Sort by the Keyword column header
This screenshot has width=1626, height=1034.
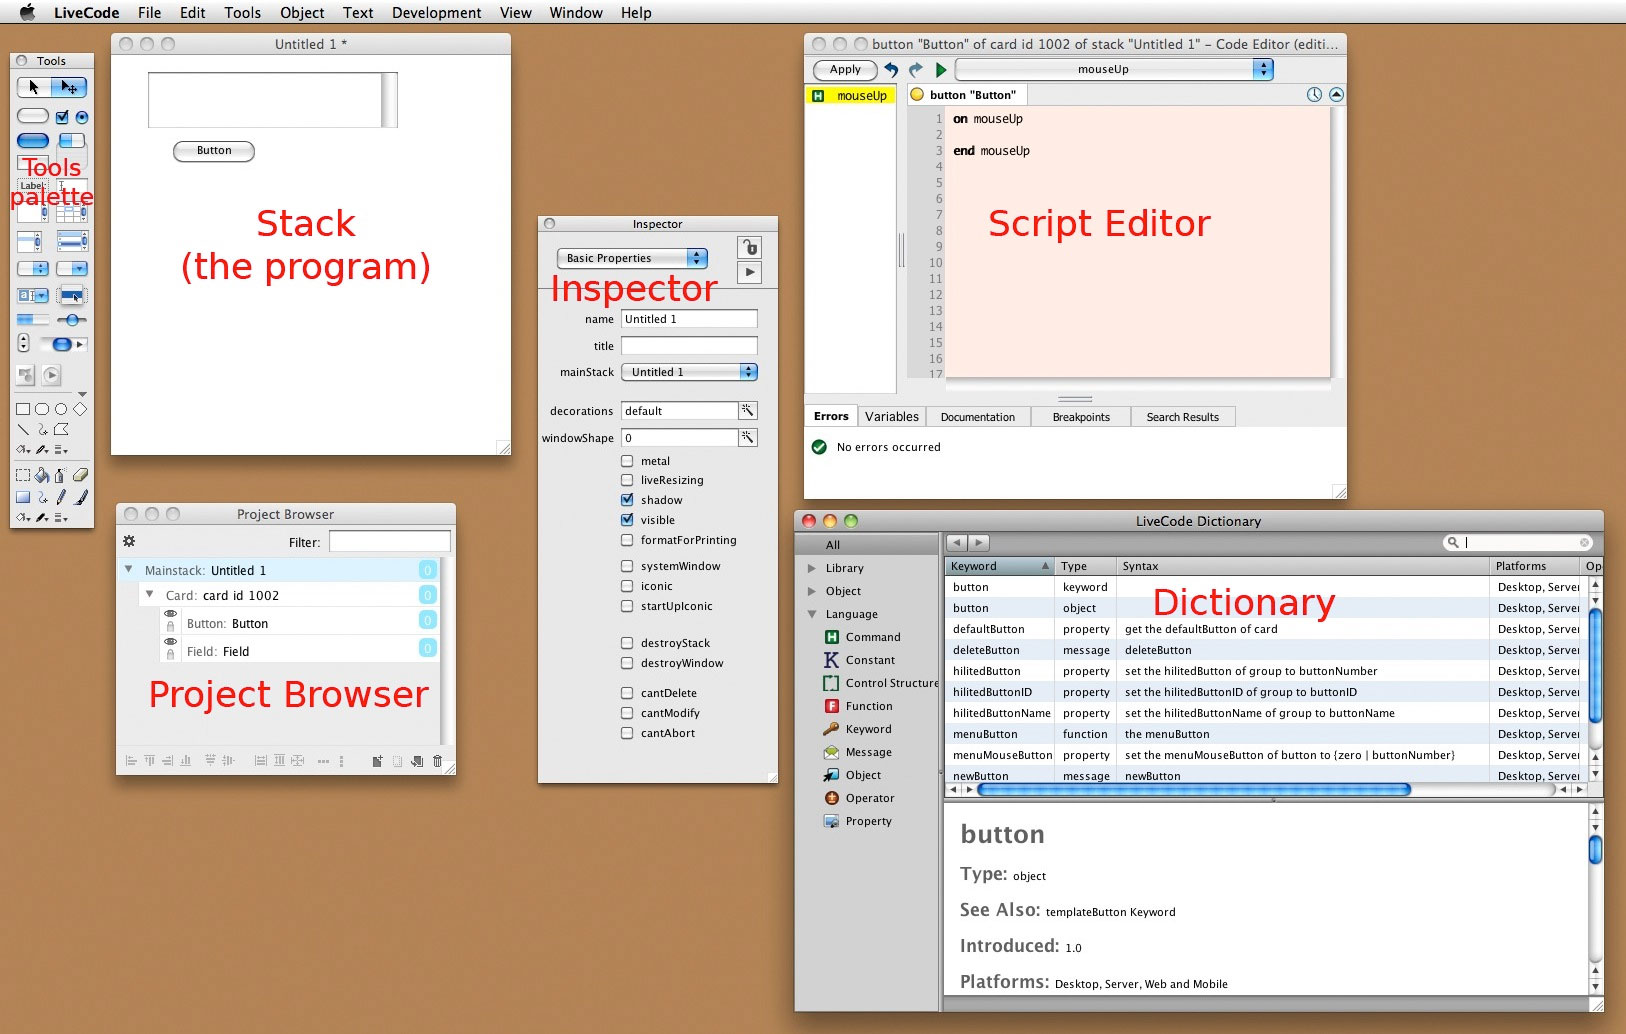pyautogui.click(x=1000, y=566)
